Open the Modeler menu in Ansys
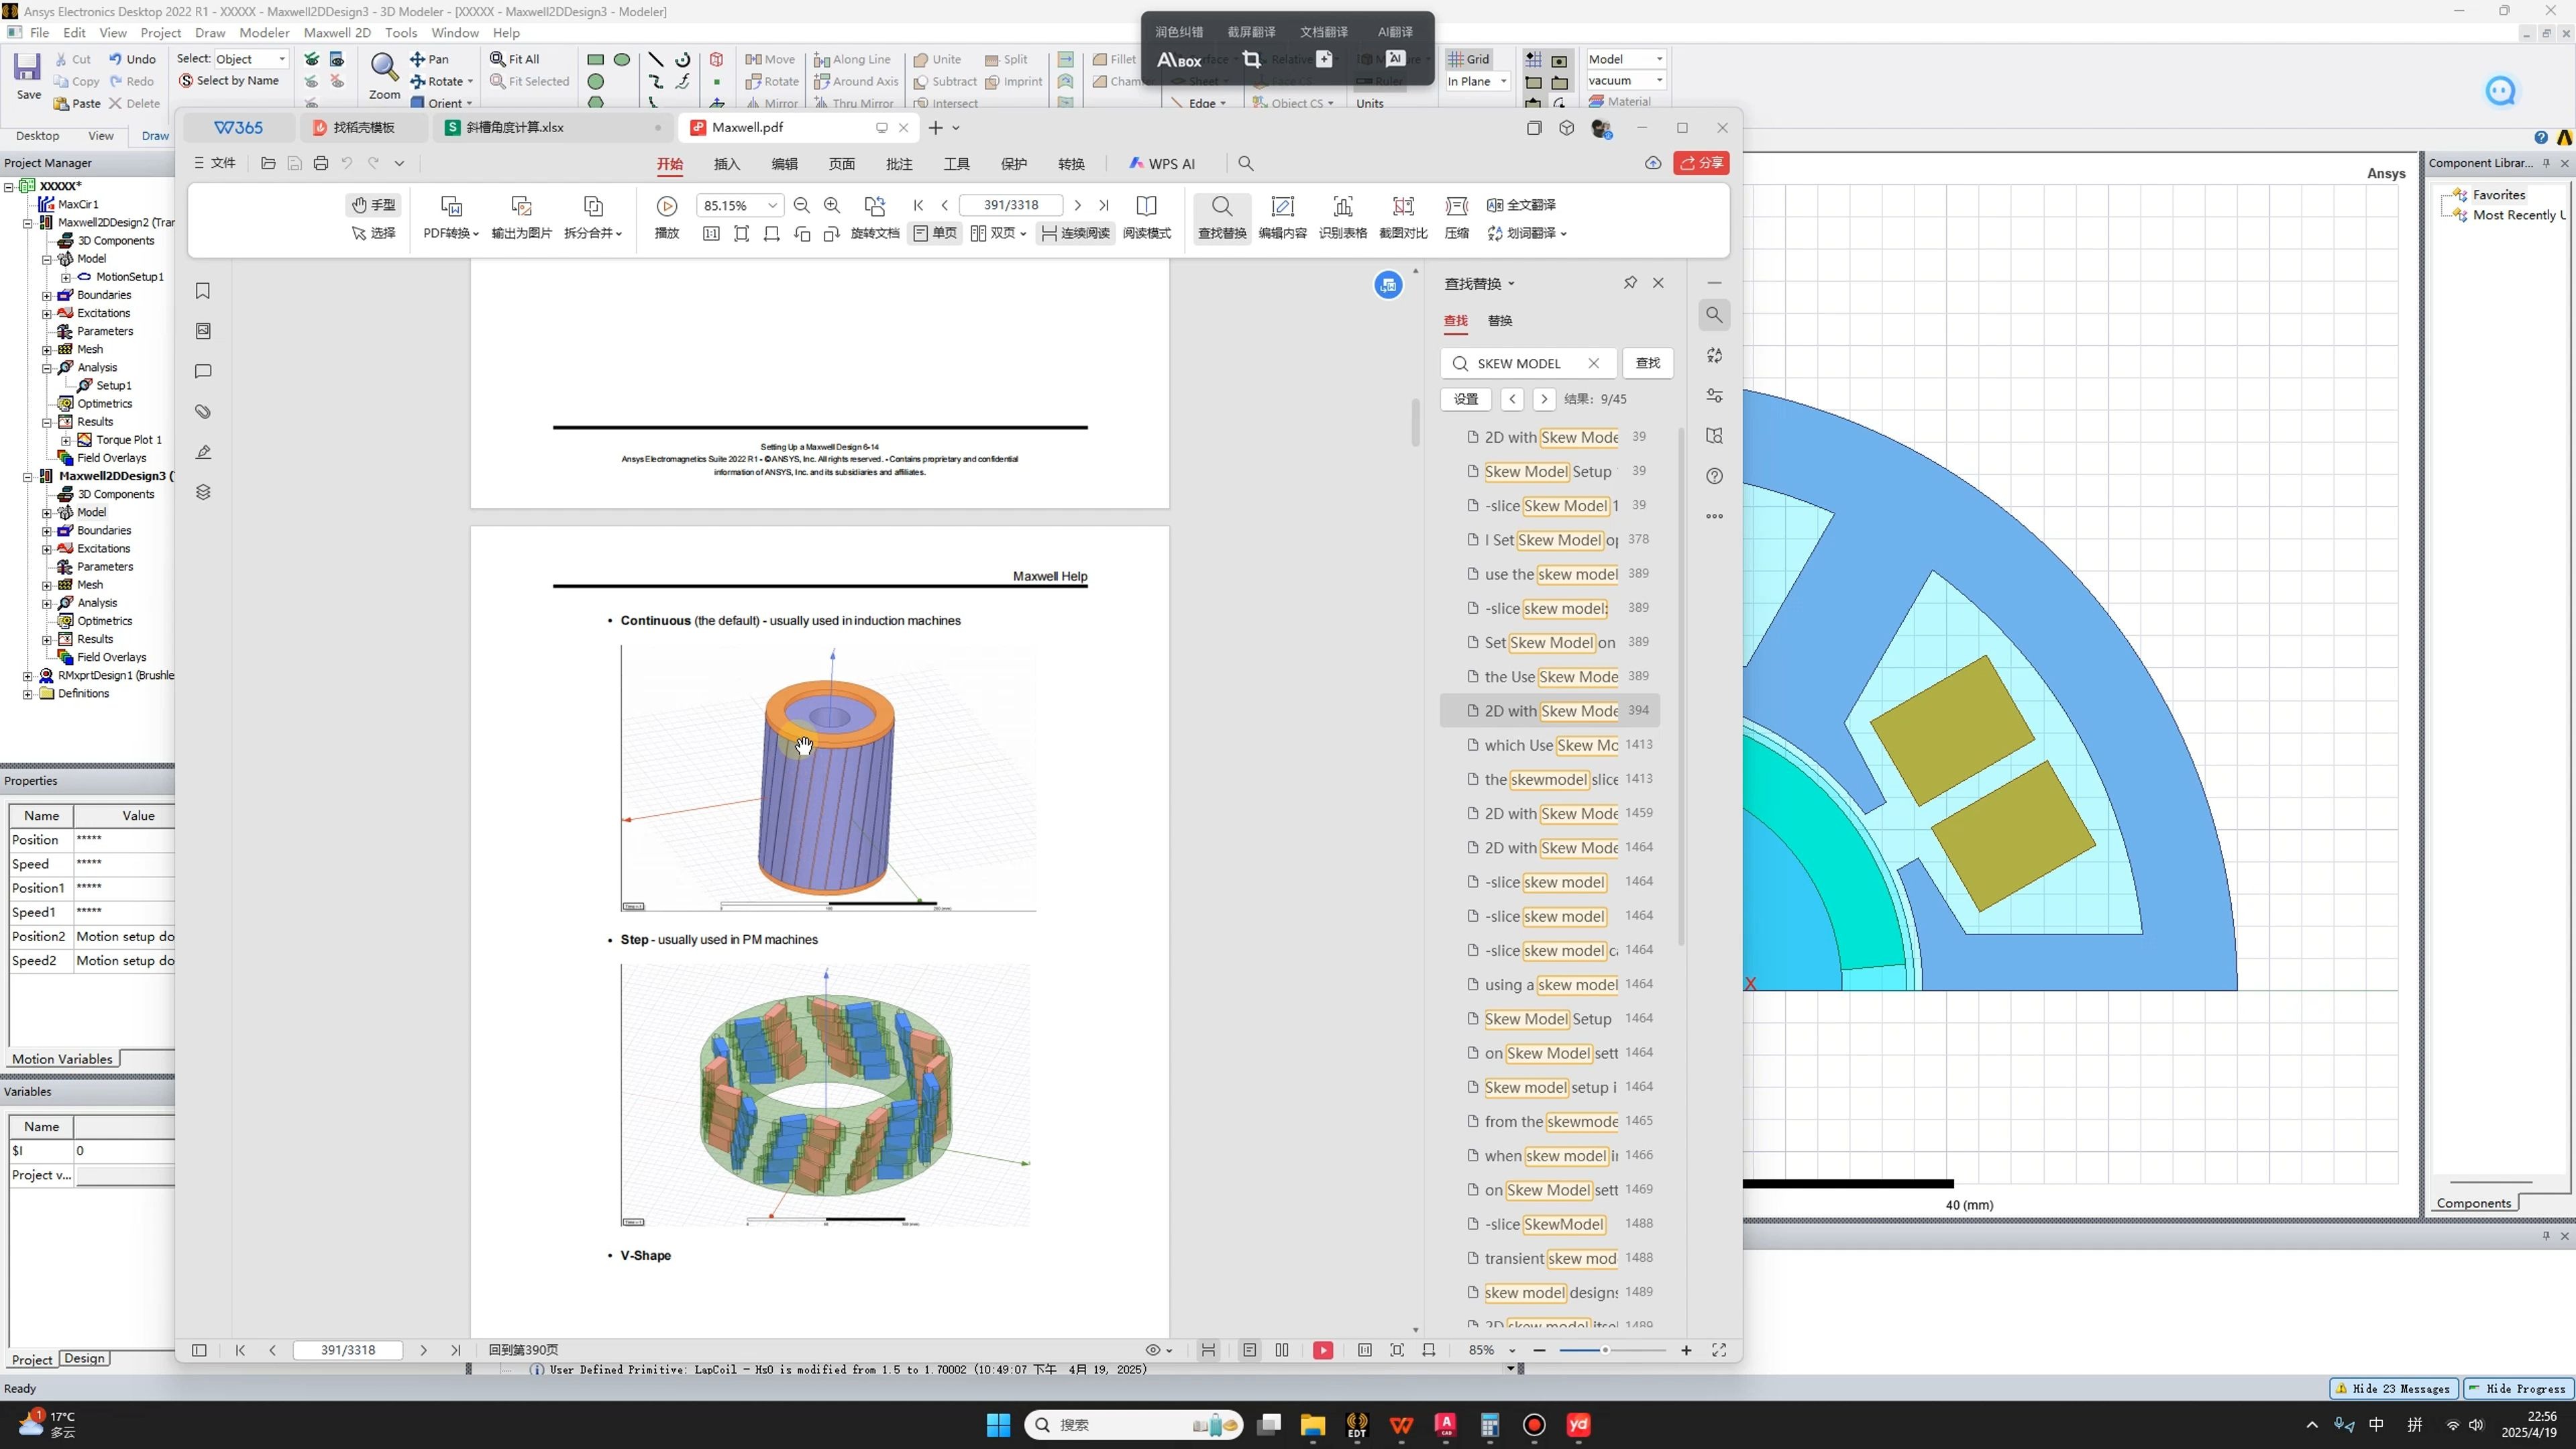The width and height of the screenshot is (2576, 1449). pos(264,33)
